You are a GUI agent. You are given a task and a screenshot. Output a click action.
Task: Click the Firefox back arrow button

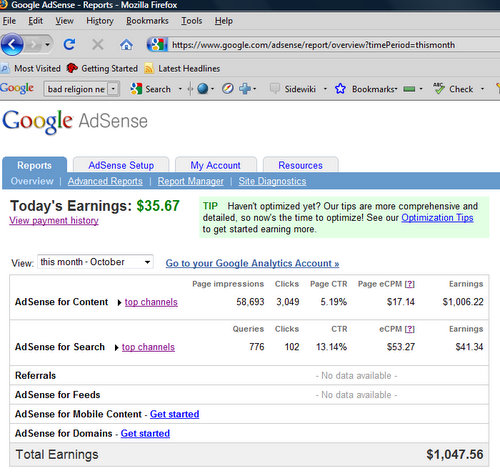[x=12, y=44]
